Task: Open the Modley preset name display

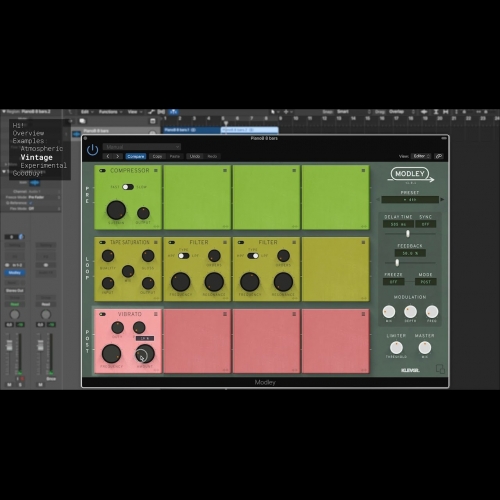Action: [410, 199]
